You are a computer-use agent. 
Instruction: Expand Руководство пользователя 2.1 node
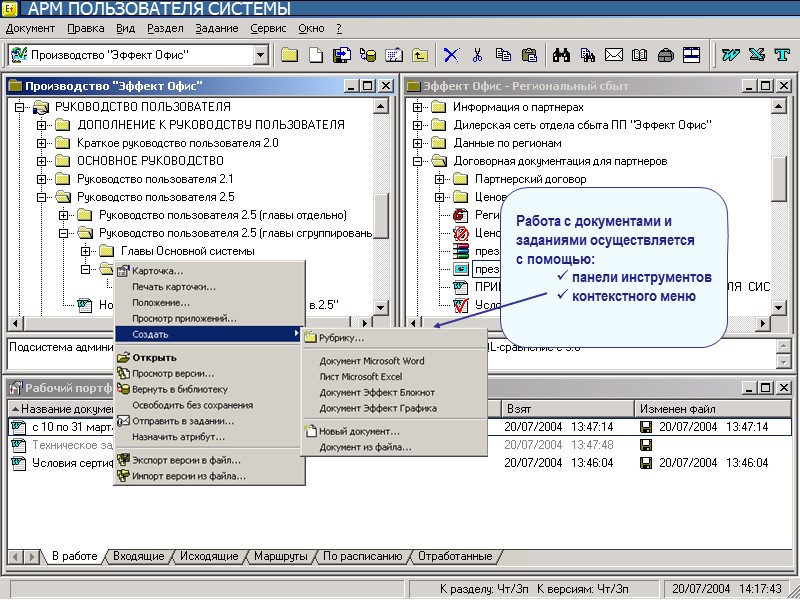coord(41,179)
